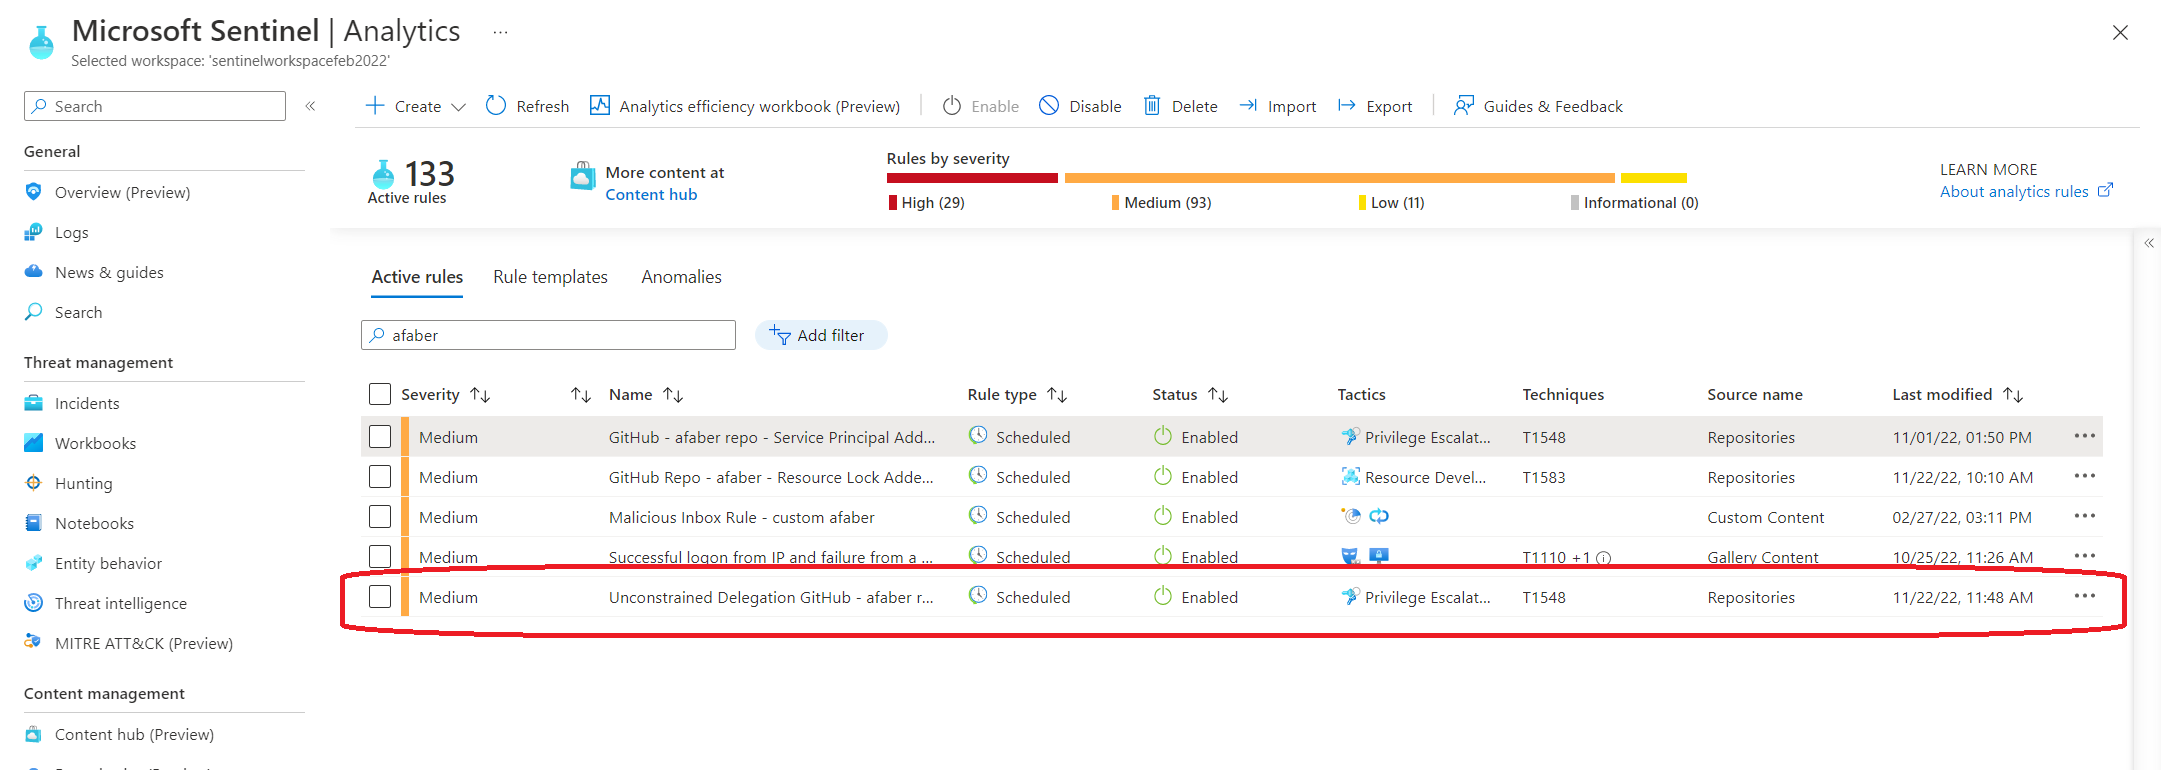Open Entity behavior icon
2161x770 pixels.
point(34,563)
